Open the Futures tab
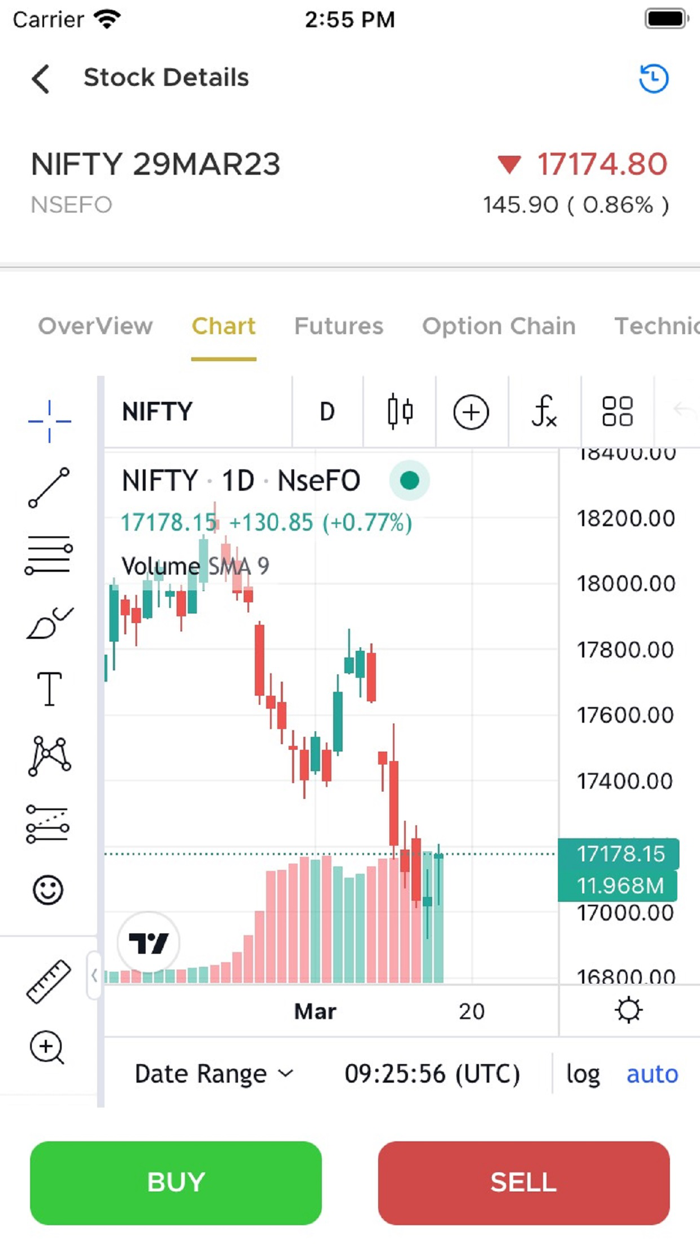This screenshot has height=1244, width=700. pos(339,326)
